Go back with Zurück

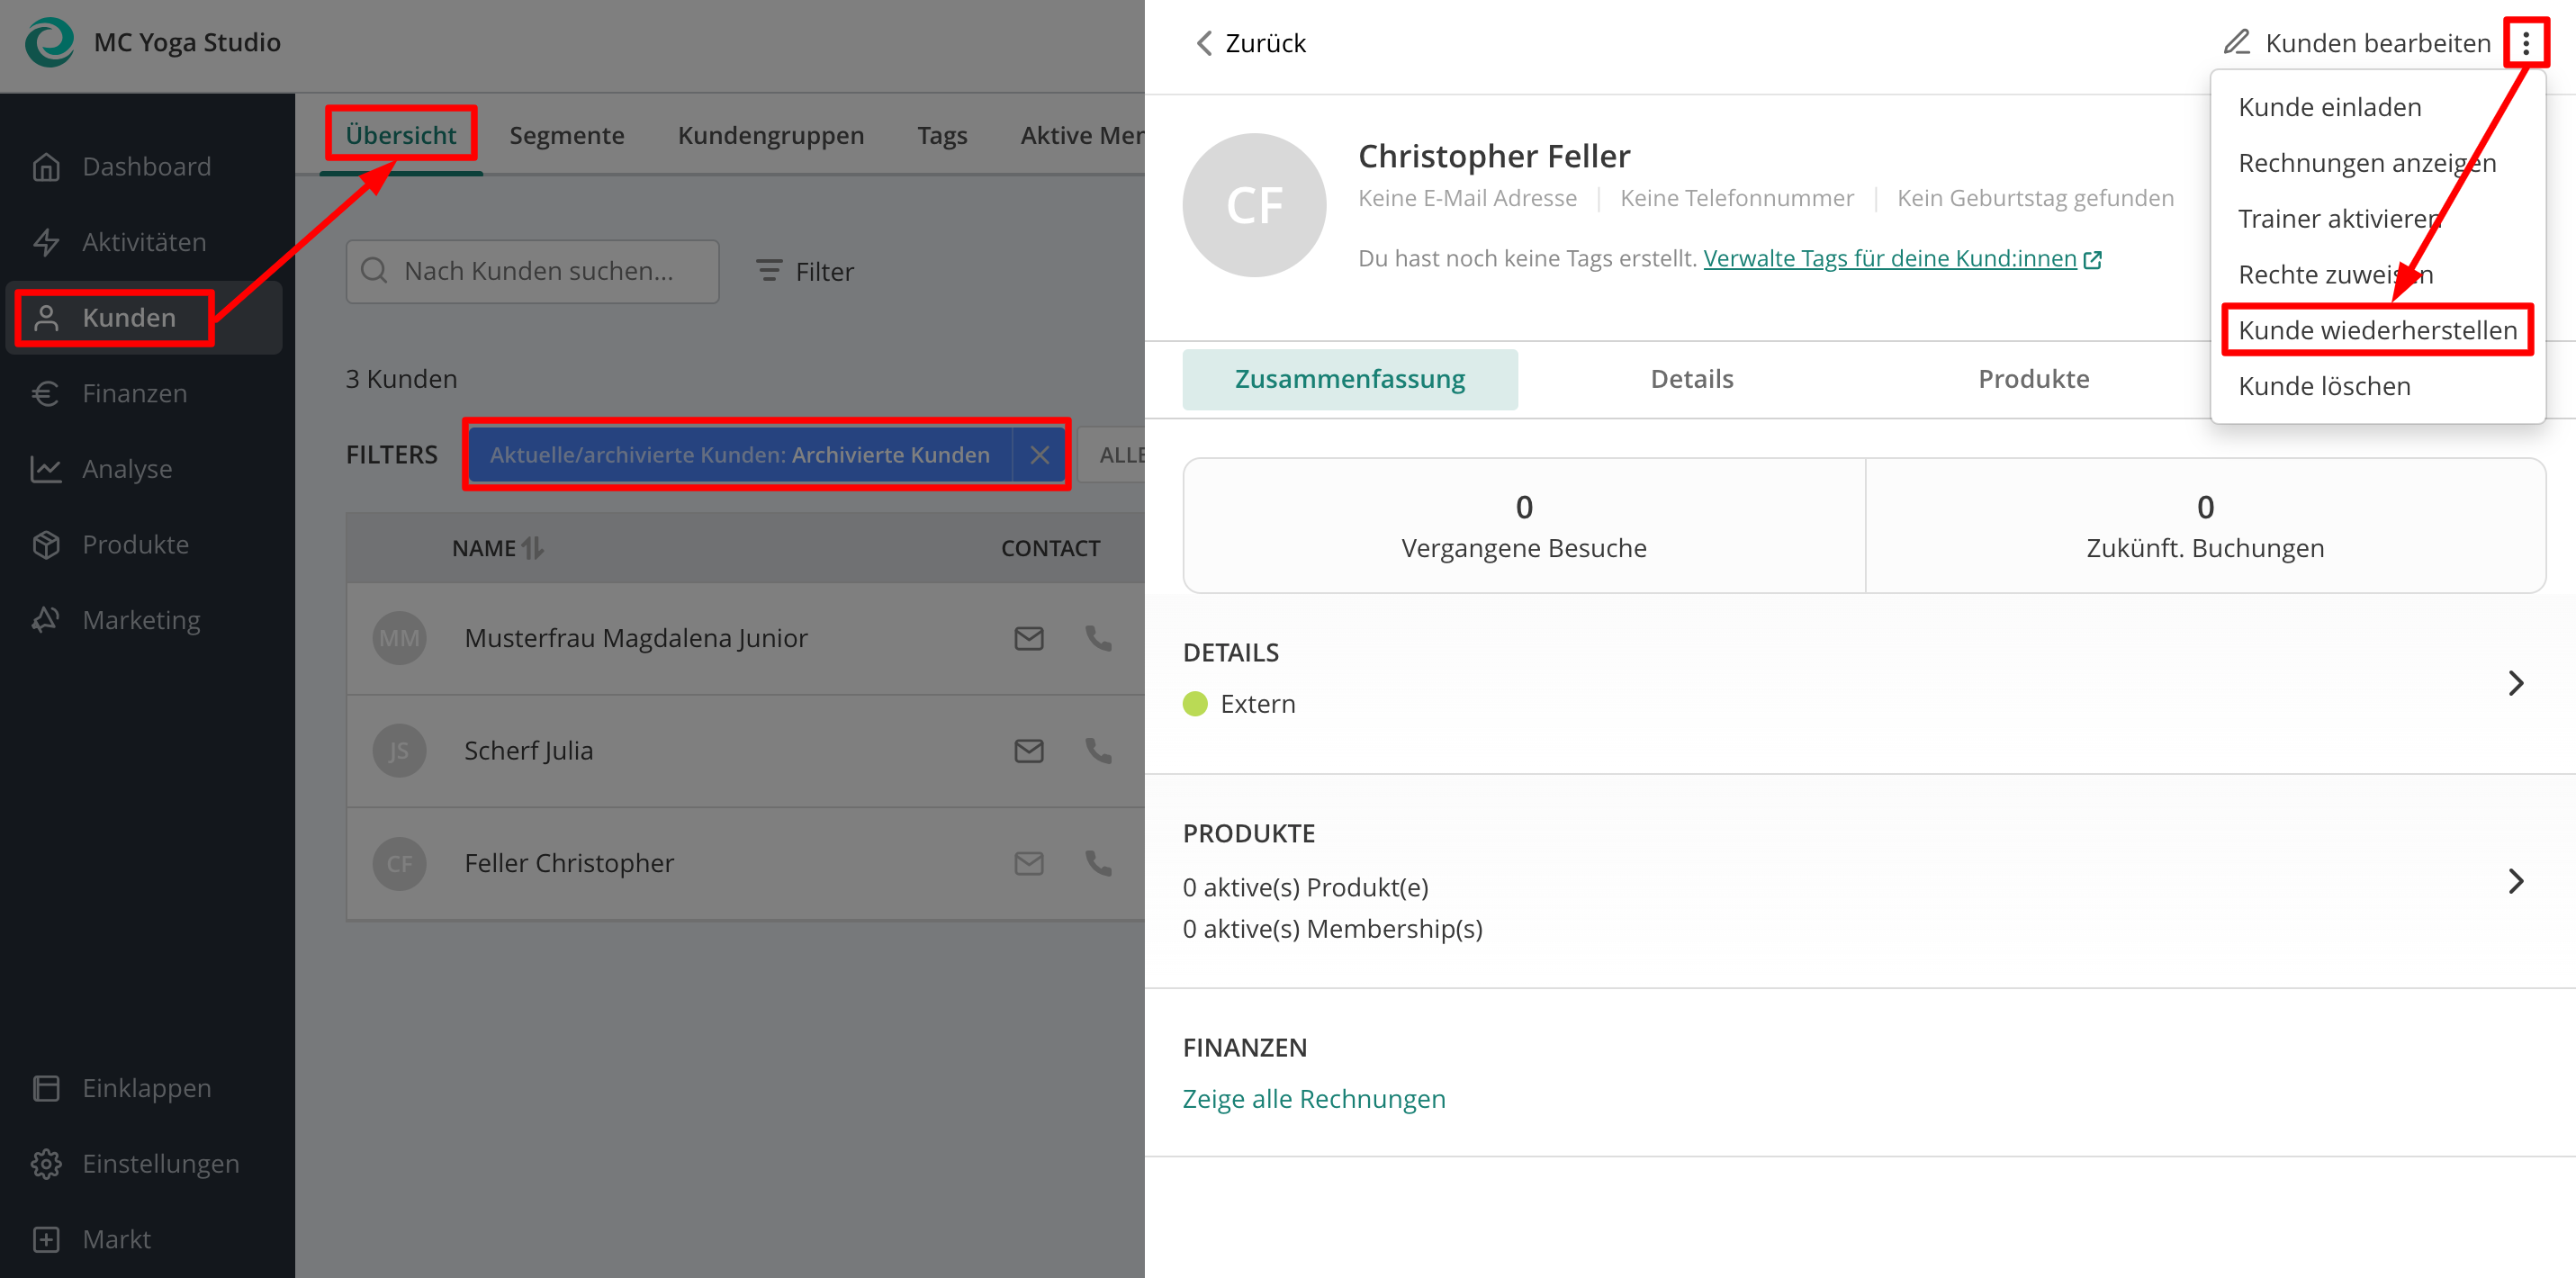click(x=1251, y=43)
